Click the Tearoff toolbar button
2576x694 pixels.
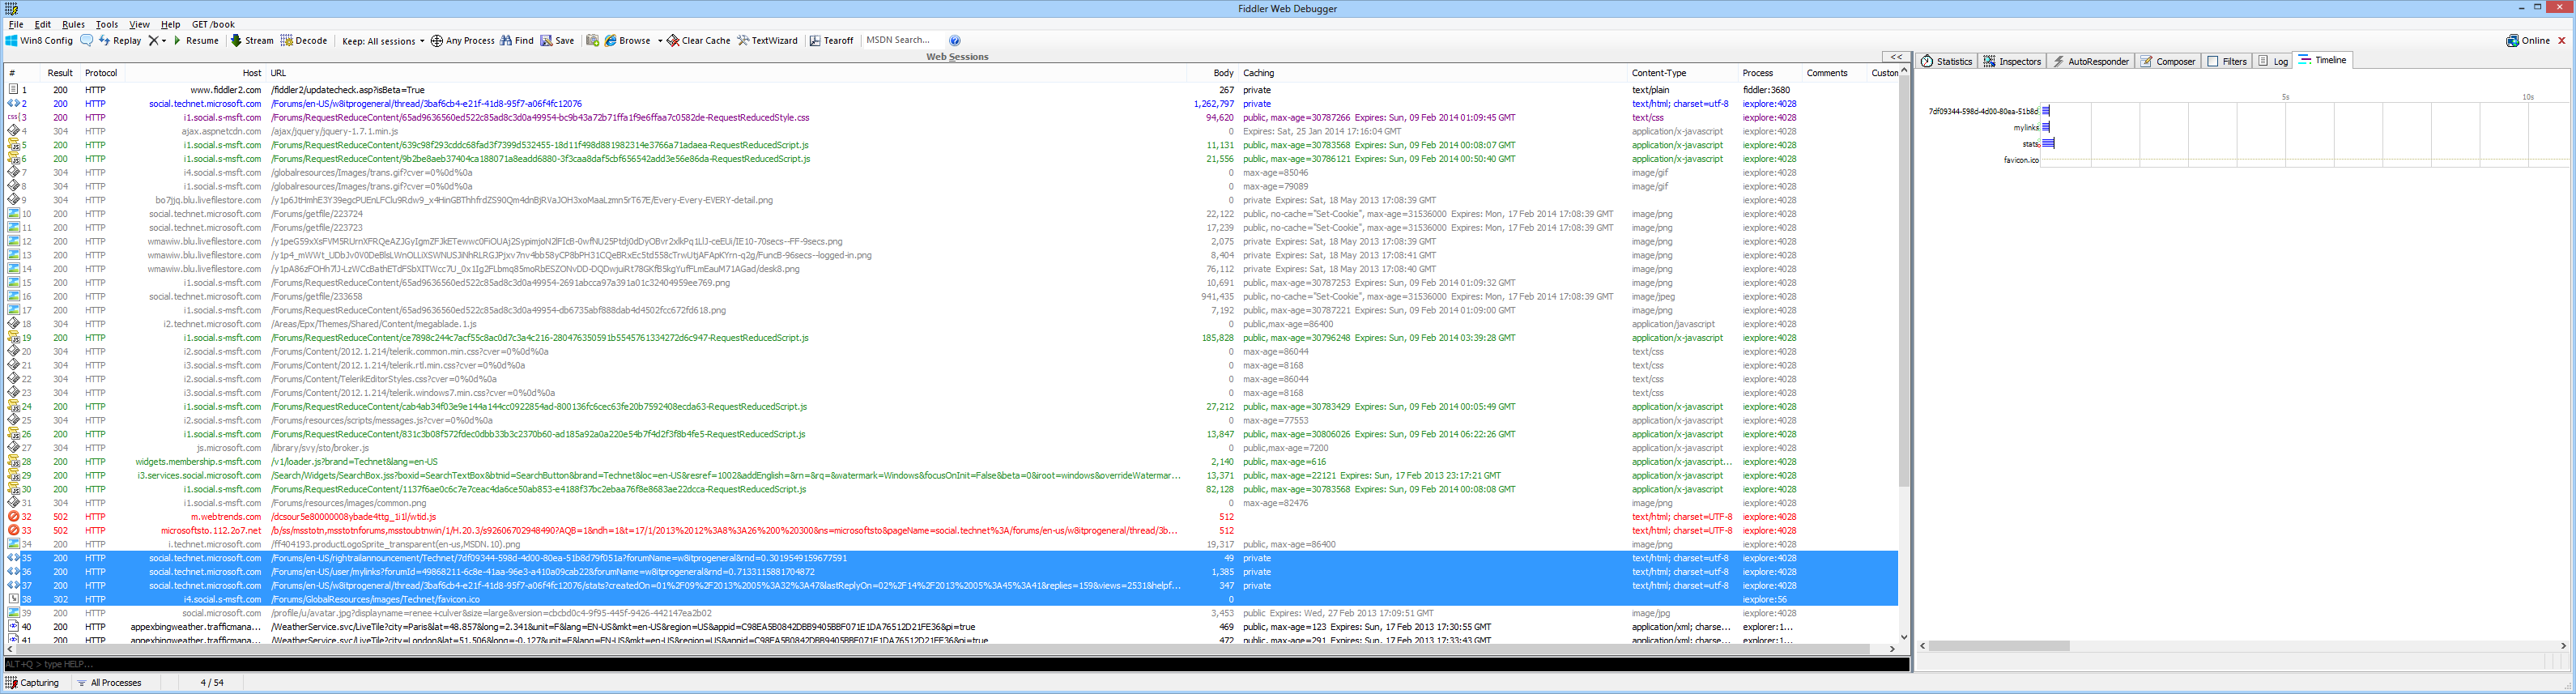click(x=831, y=41)
